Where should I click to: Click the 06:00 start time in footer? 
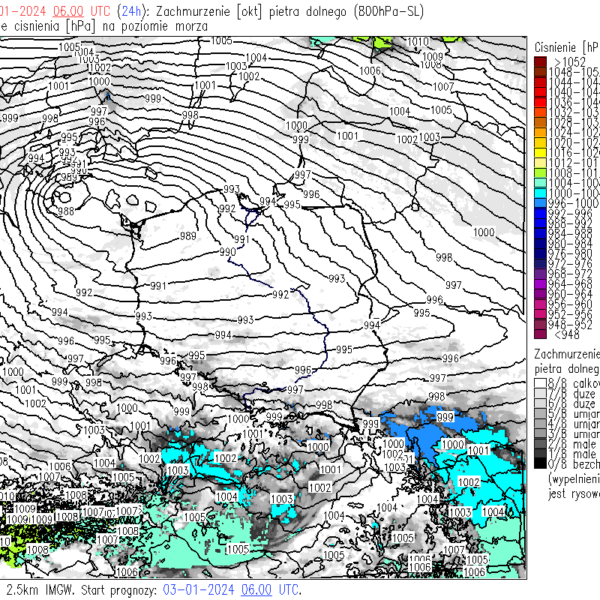[256, 590]
